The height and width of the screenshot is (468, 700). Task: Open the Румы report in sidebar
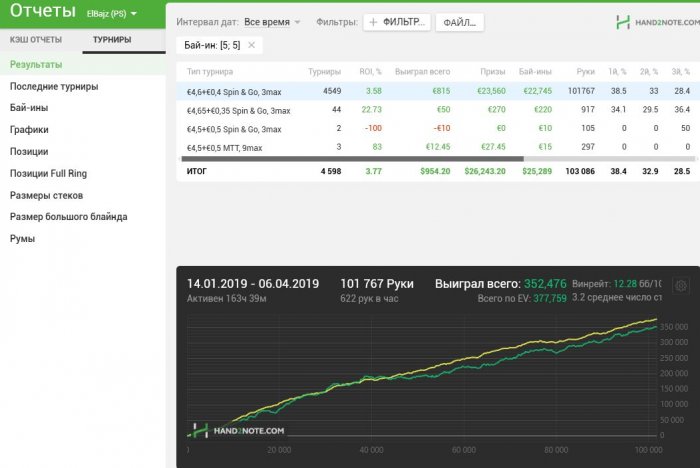pyautogui.click(x=22, y=239)
